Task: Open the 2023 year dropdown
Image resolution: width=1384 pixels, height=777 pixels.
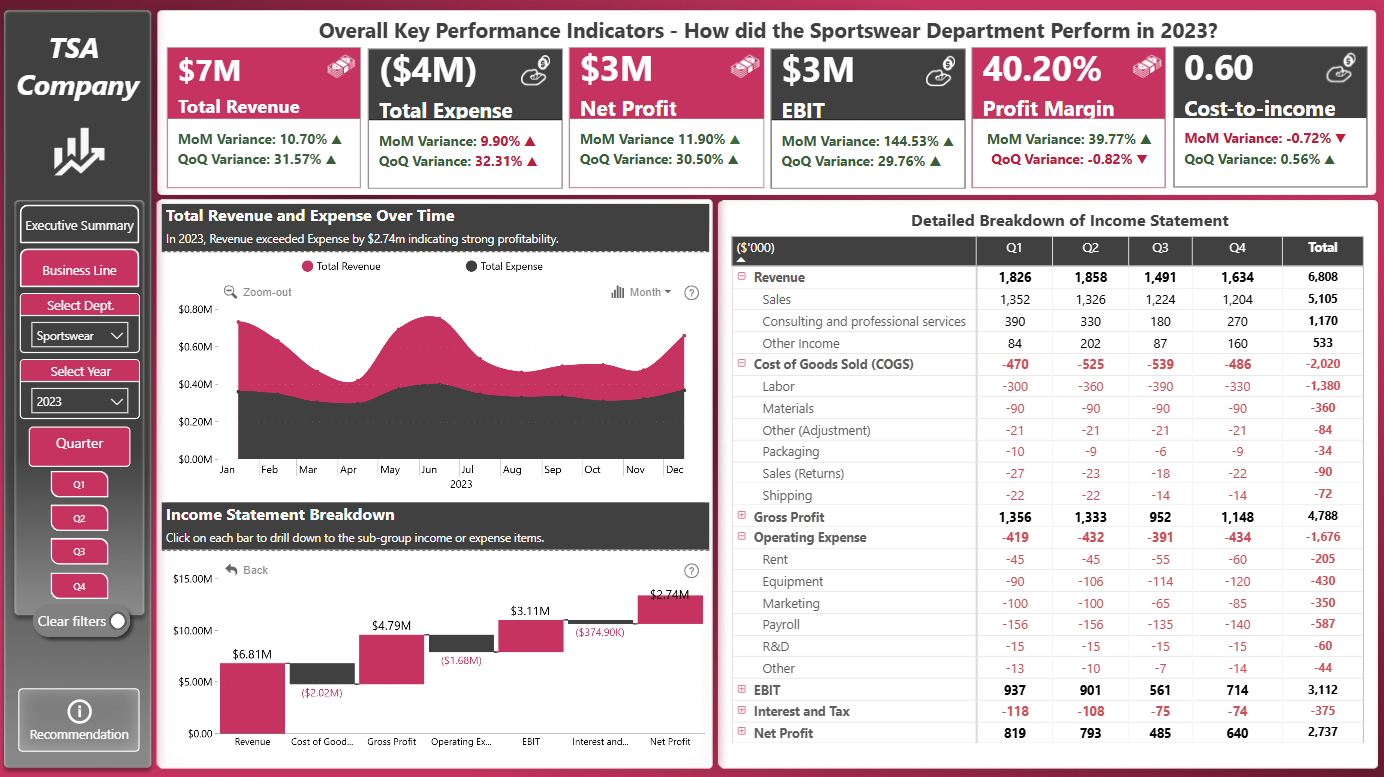Action: point(80,401)
